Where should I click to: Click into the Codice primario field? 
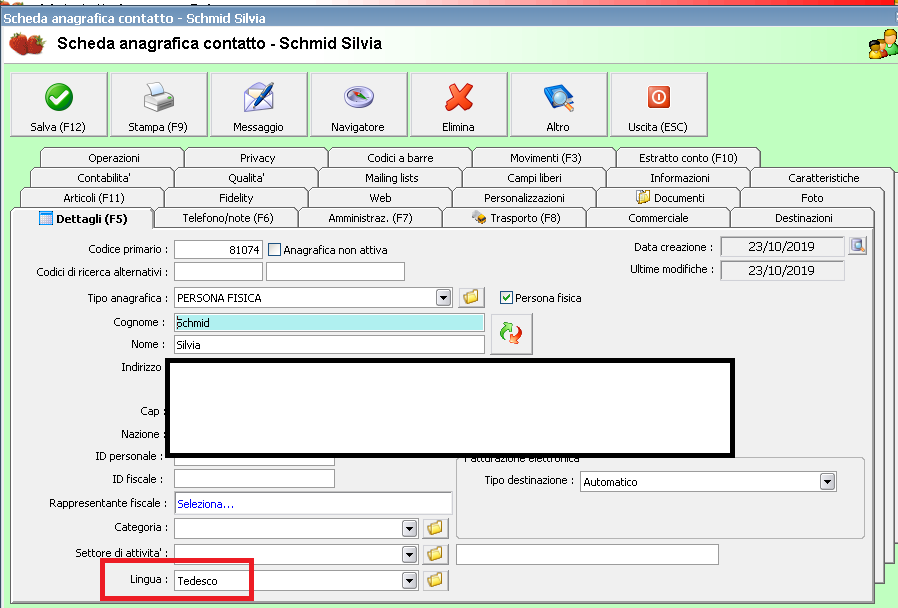pyautogui.click(x=218, y=250)
